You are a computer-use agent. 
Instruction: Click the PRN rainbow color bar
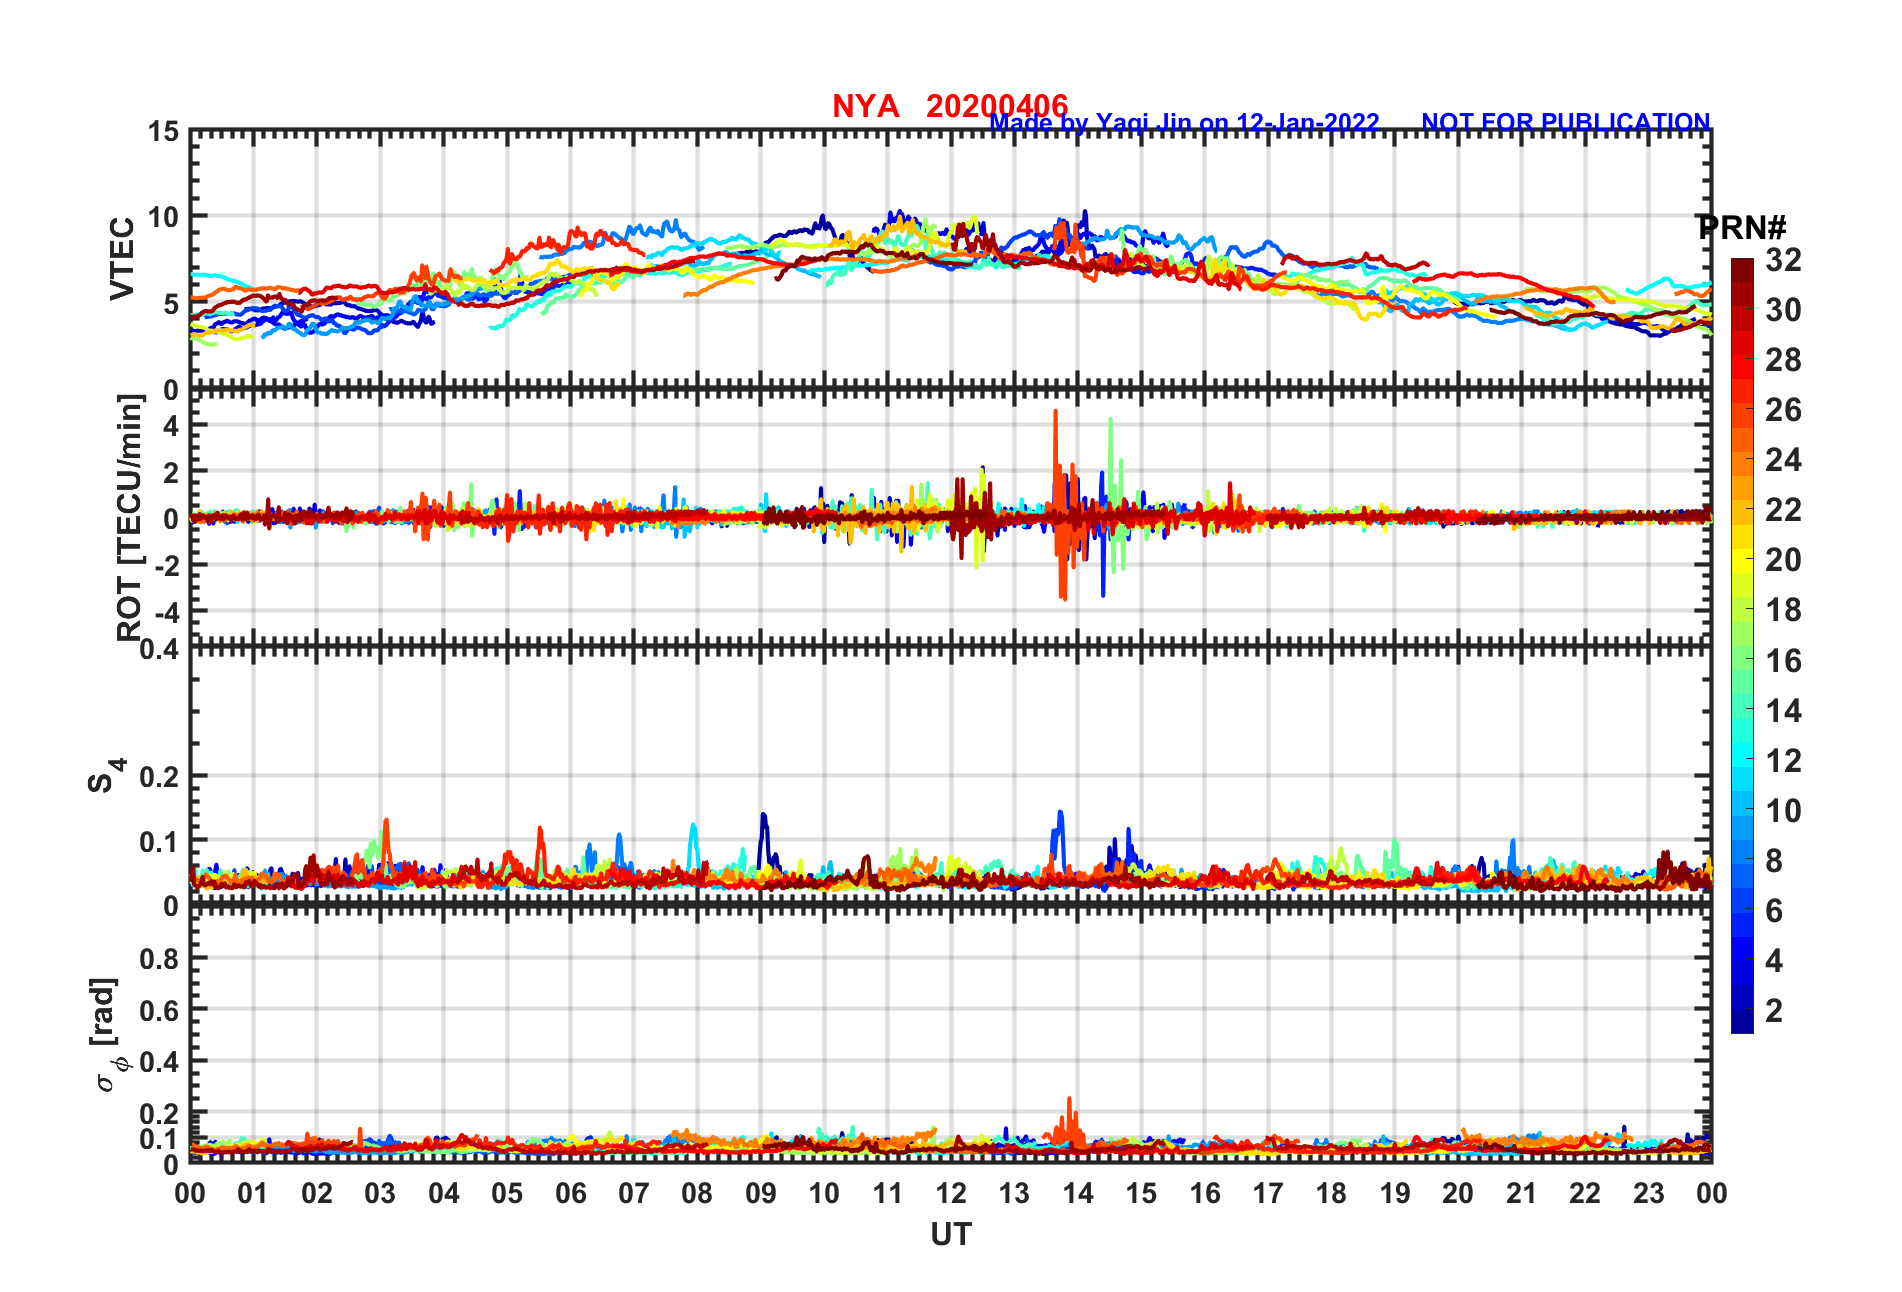tap(1742, 646)
